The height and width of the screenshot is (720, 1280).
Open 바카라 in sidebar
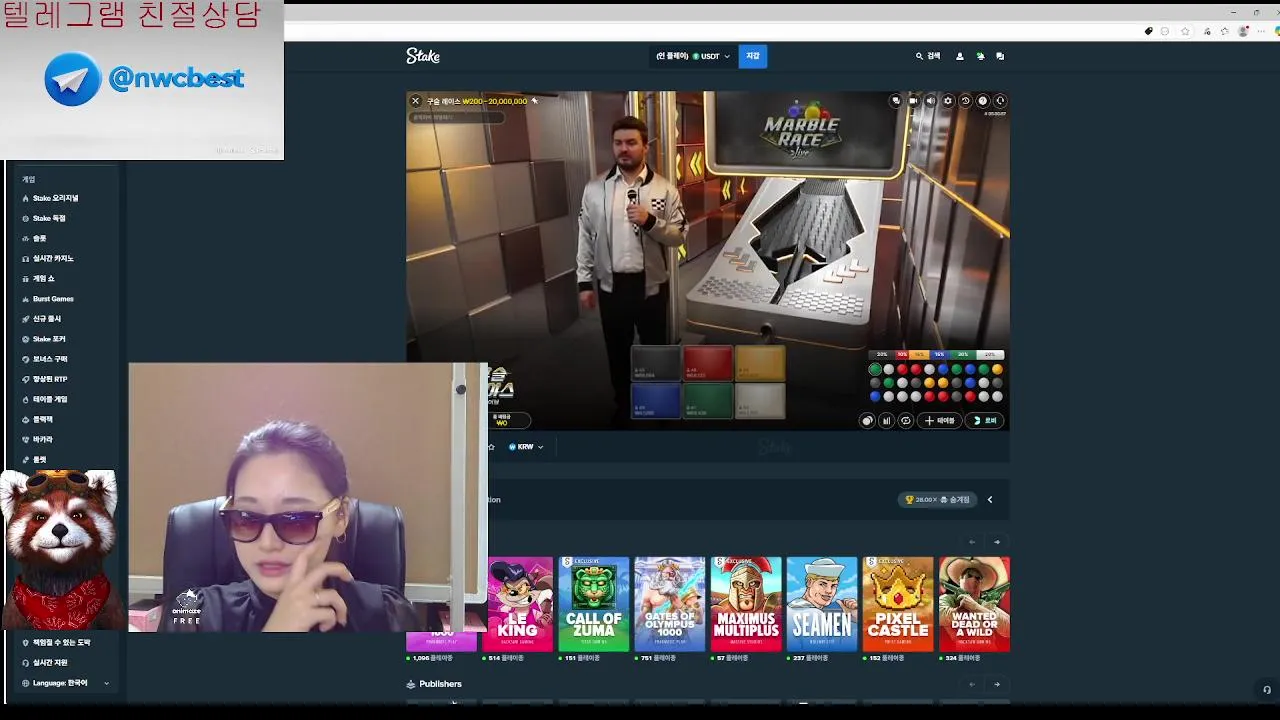[42, 439]
